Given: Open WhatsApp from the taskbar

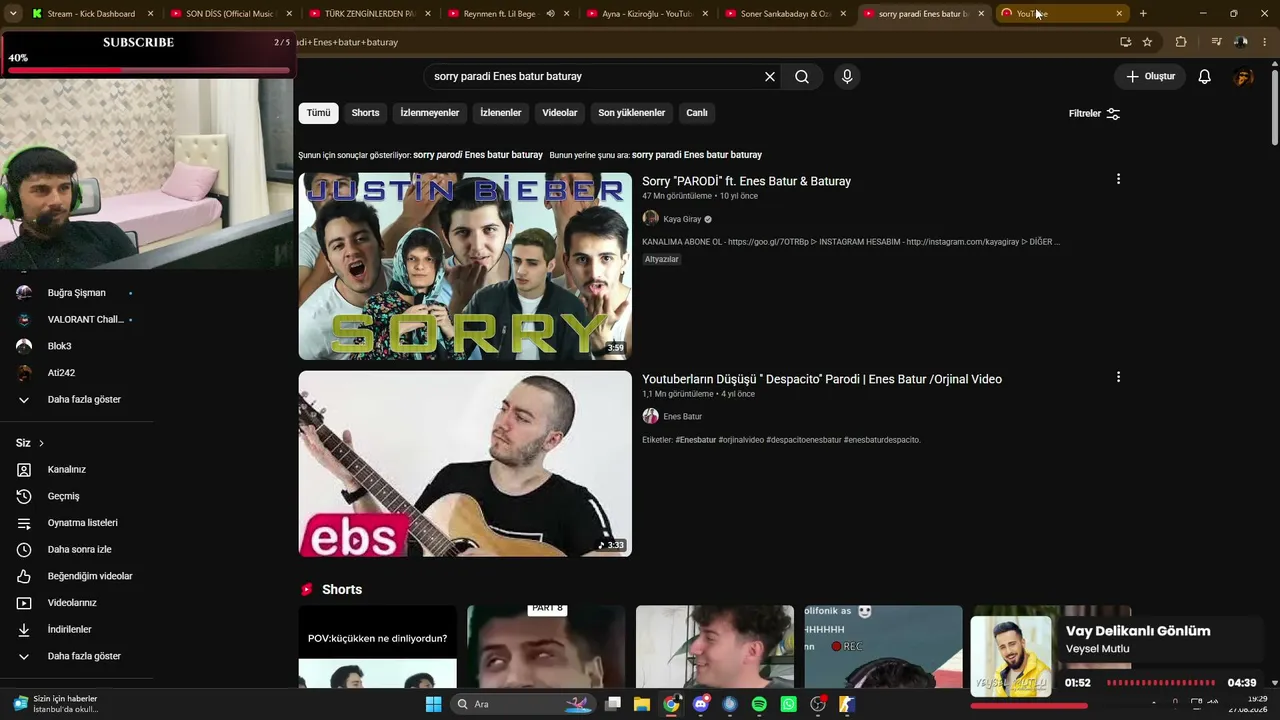Looking at the screenshot, I should click(x=789, y=704).
